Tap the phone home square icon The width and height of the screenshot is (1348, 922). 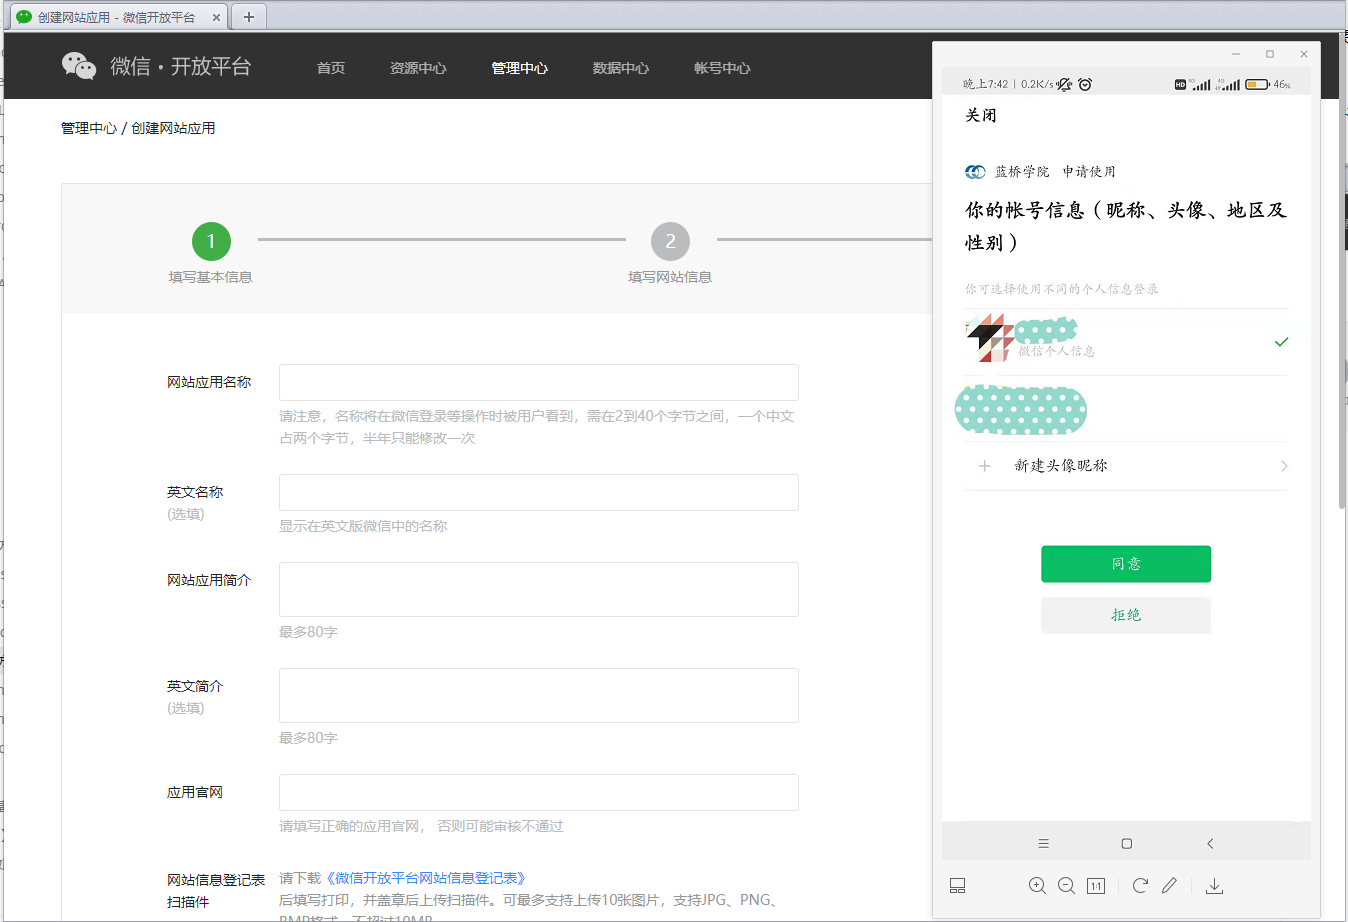[x=1127, y=844]
